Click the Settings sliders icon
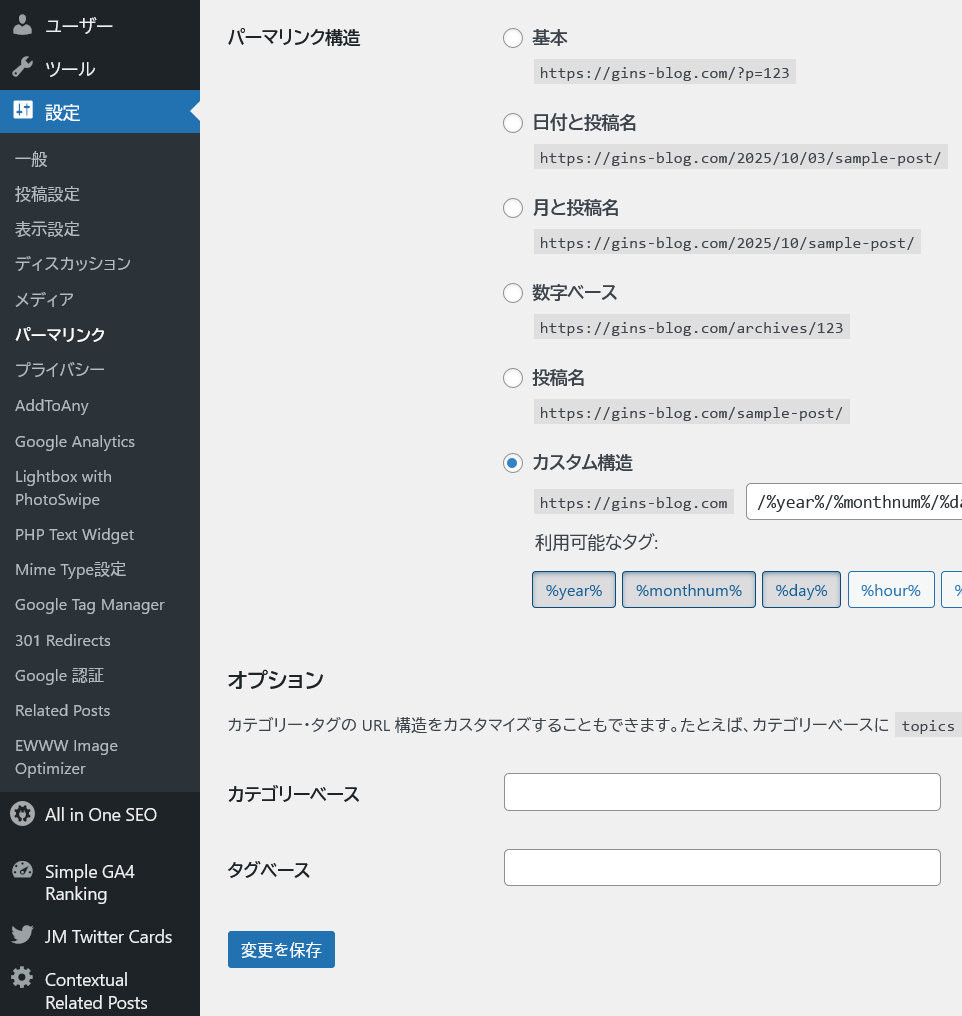 [x=22, y=111]
